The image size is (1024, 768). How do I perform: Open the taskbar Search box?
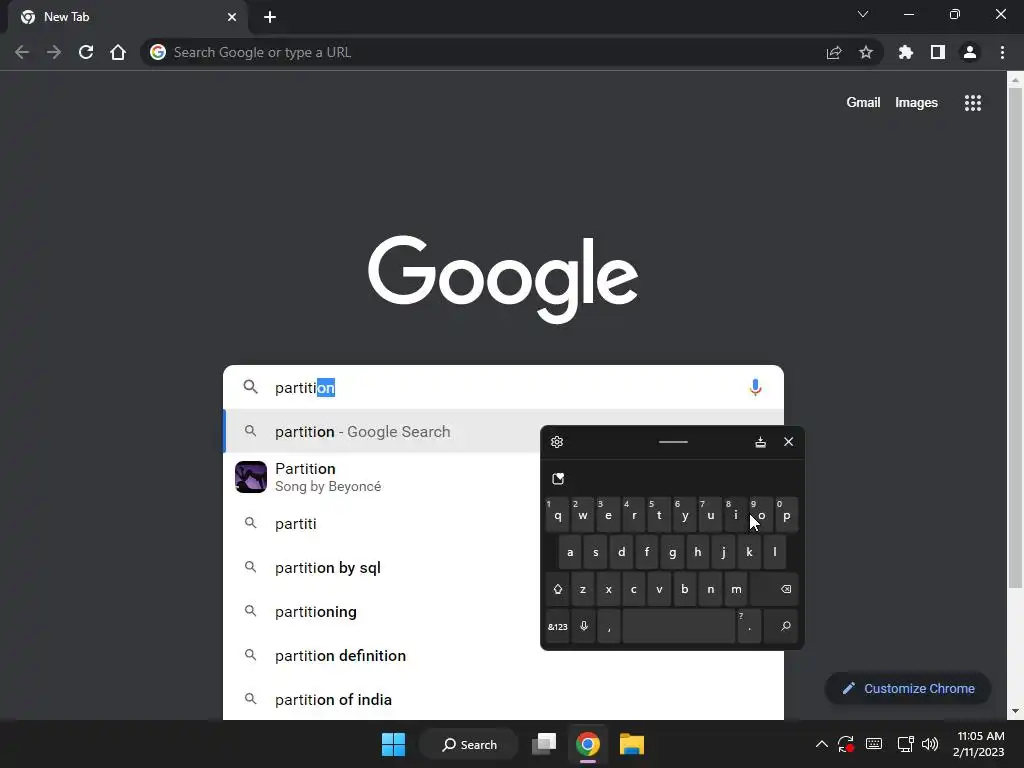pyautogui.click(x=469, y=744)
